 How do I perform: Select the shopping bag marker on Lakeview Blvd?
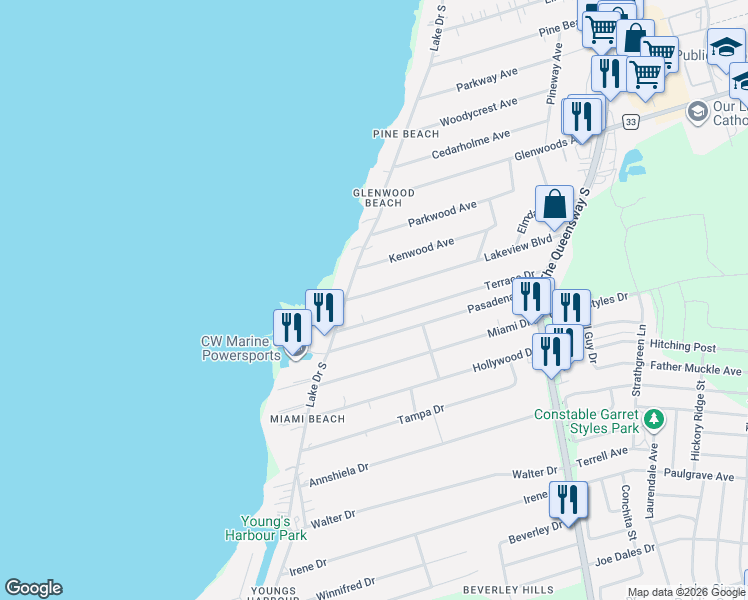(554, 207)
